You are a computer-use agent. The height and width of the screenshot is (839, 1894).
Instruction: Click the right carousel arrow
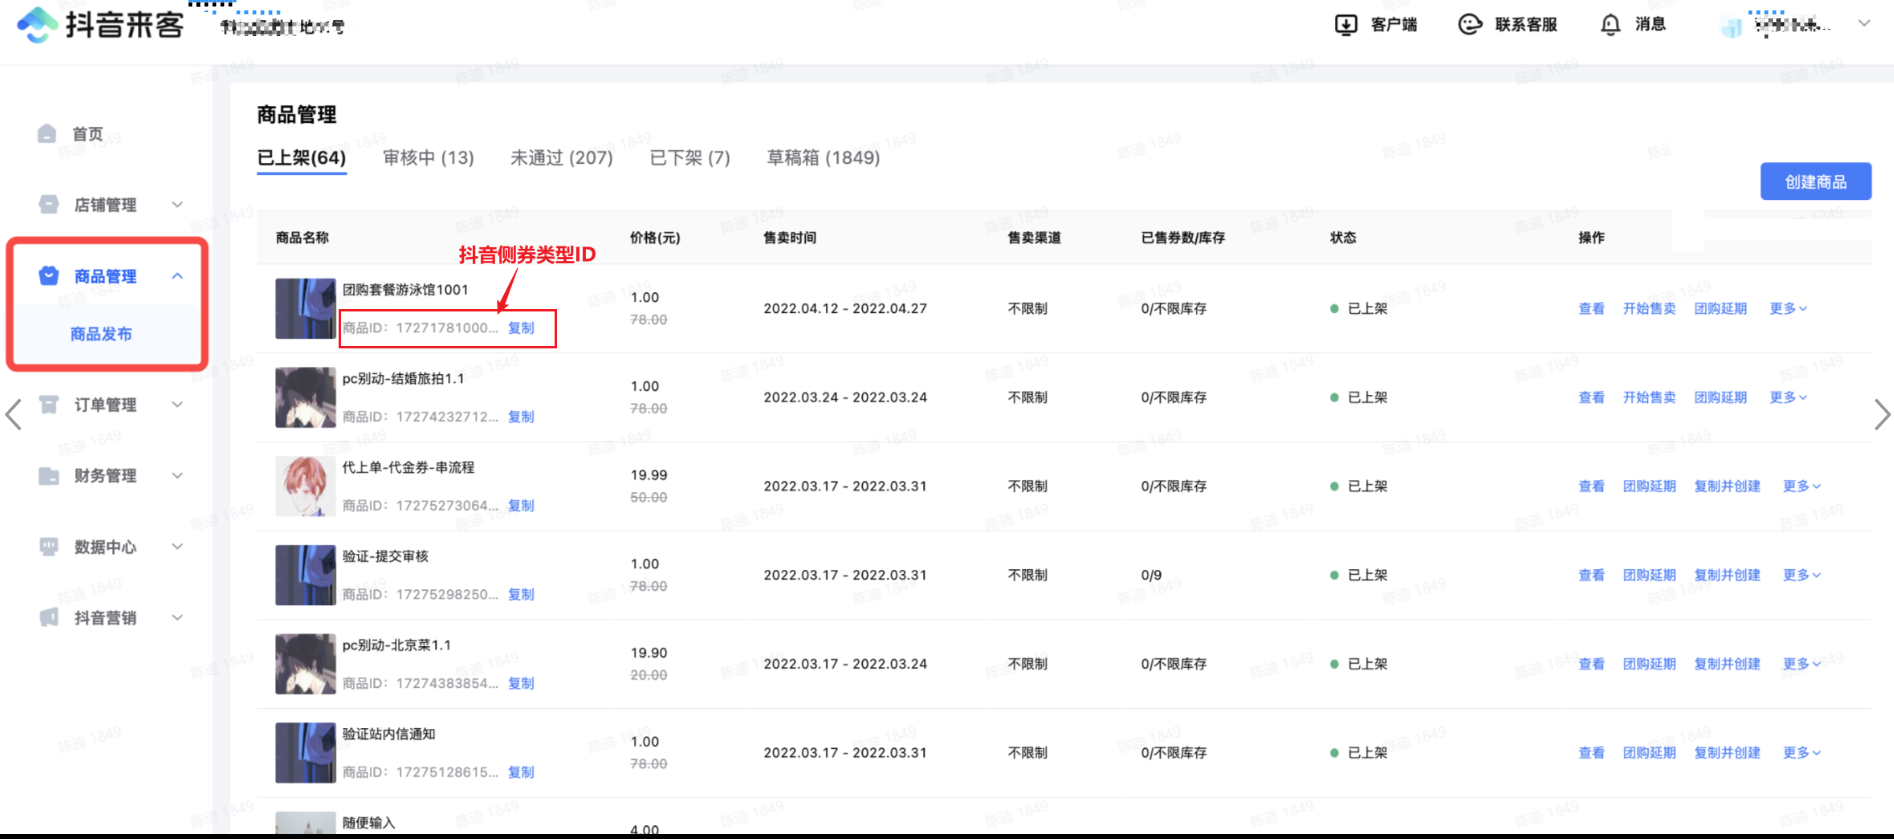(x=1881, y=414)
